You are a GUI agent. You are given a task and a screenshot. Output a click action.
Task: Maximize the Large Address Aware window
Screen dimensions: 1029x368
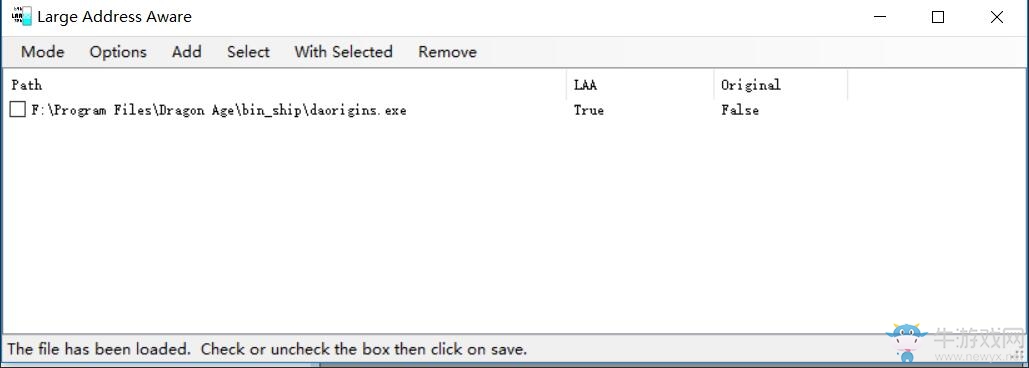[938, 18]
